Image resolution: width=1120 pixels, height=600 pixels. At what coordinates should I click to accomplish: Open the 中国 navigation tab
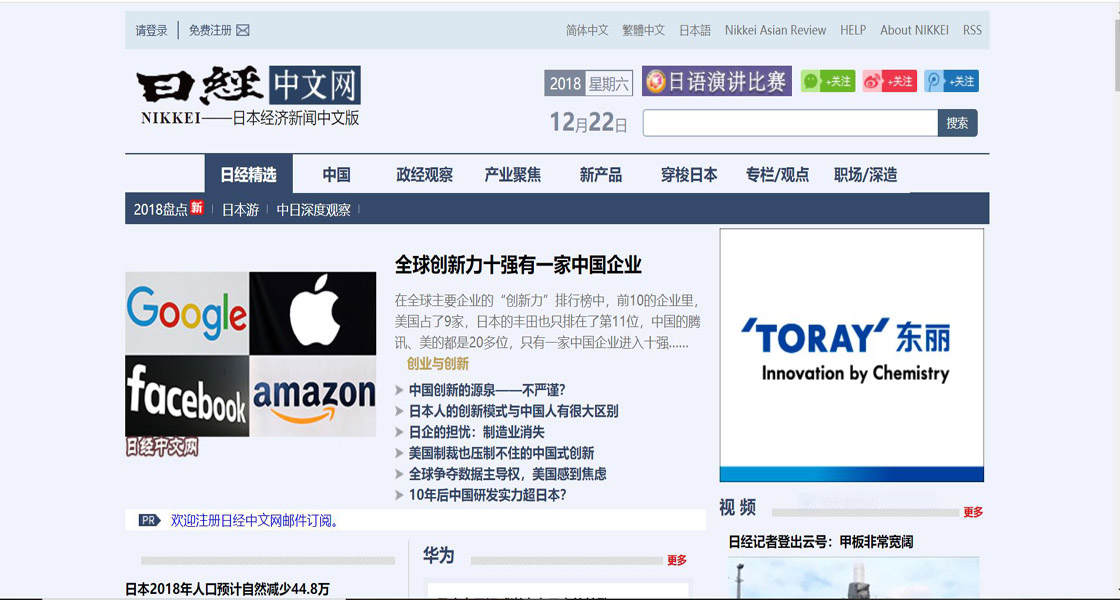pyautogui.click(x=336, y=174)
